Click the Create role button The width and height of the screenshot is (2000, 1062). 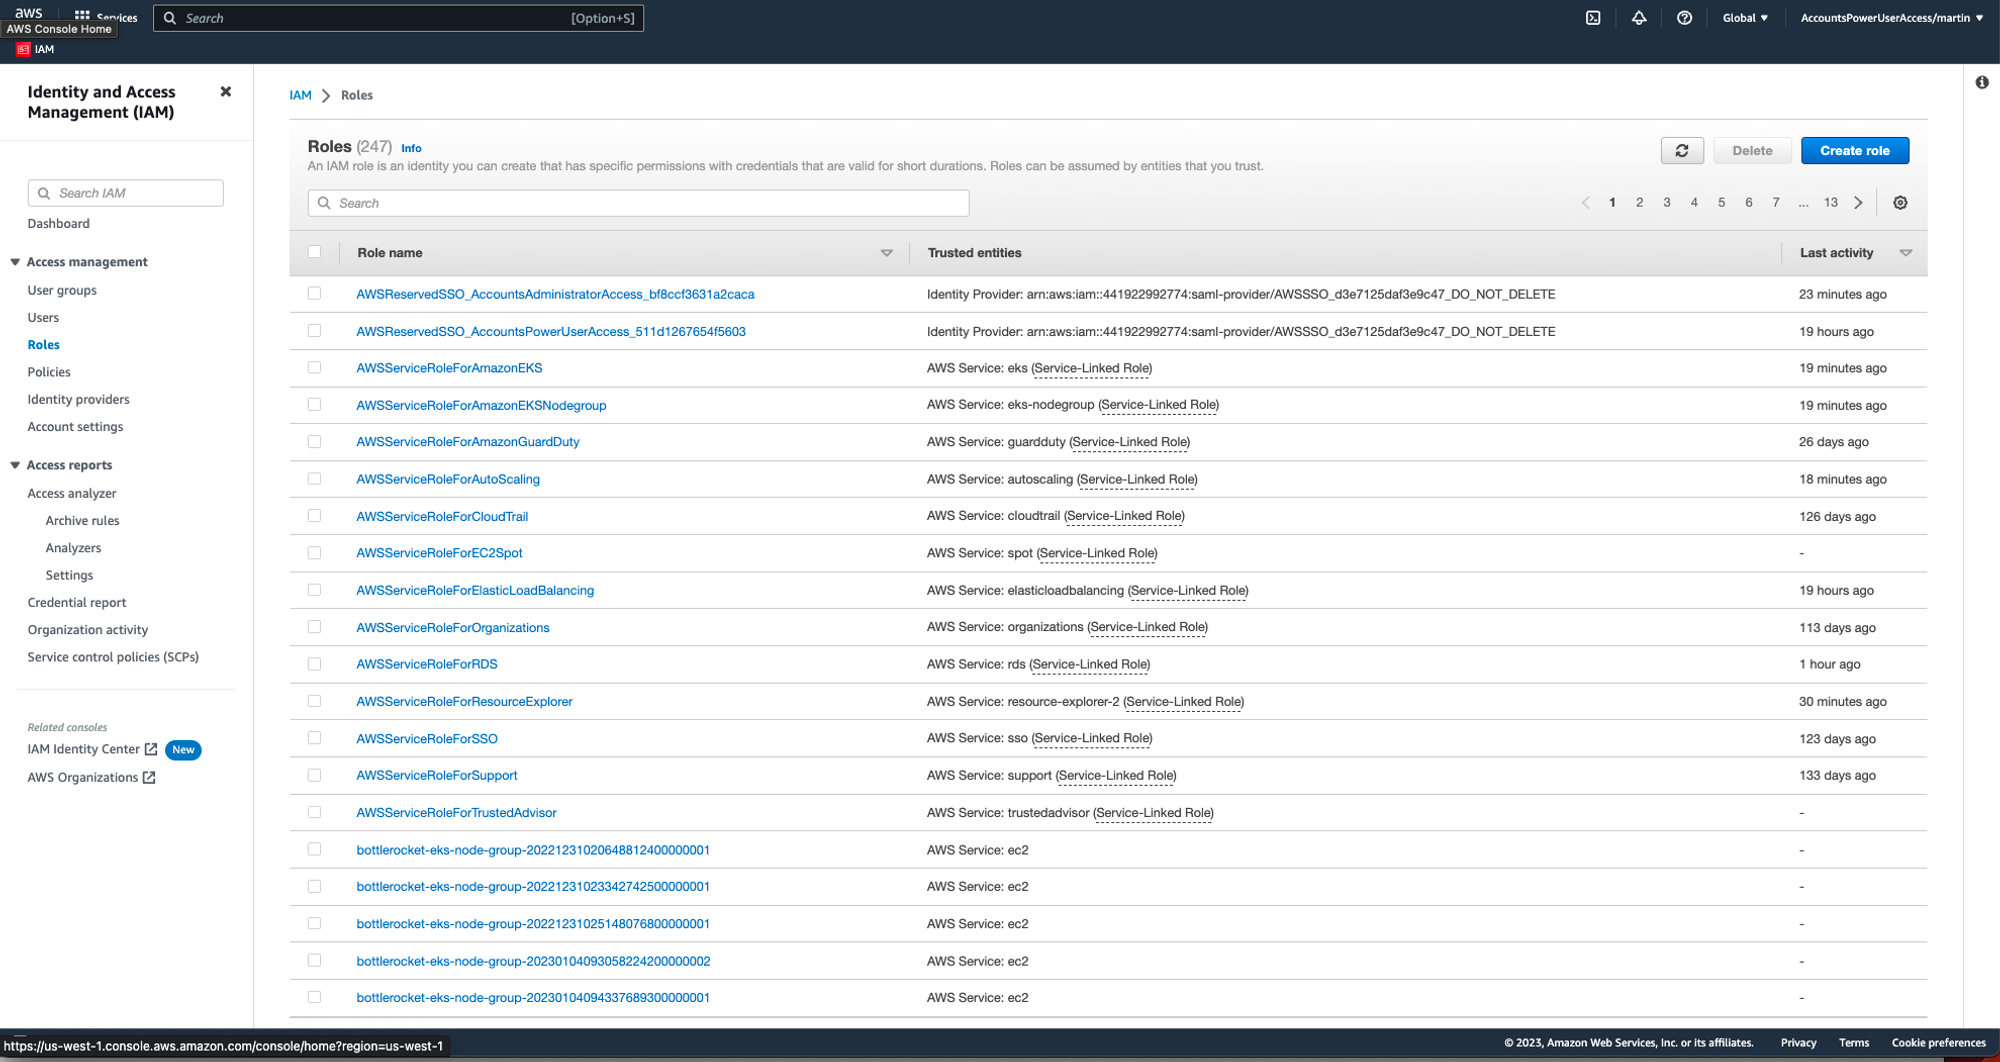pyautogui.click(x=1854, y=150)
